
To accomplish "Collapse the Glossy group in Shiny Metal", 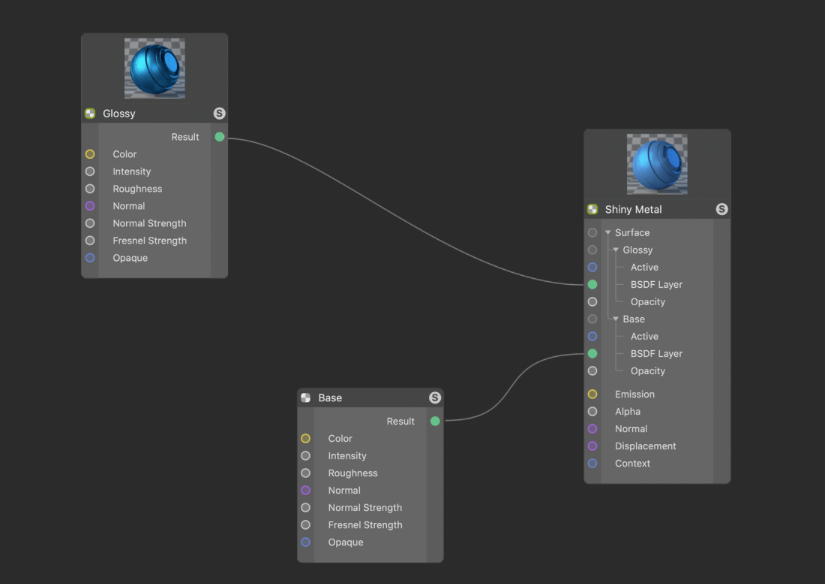I will 616,250.
